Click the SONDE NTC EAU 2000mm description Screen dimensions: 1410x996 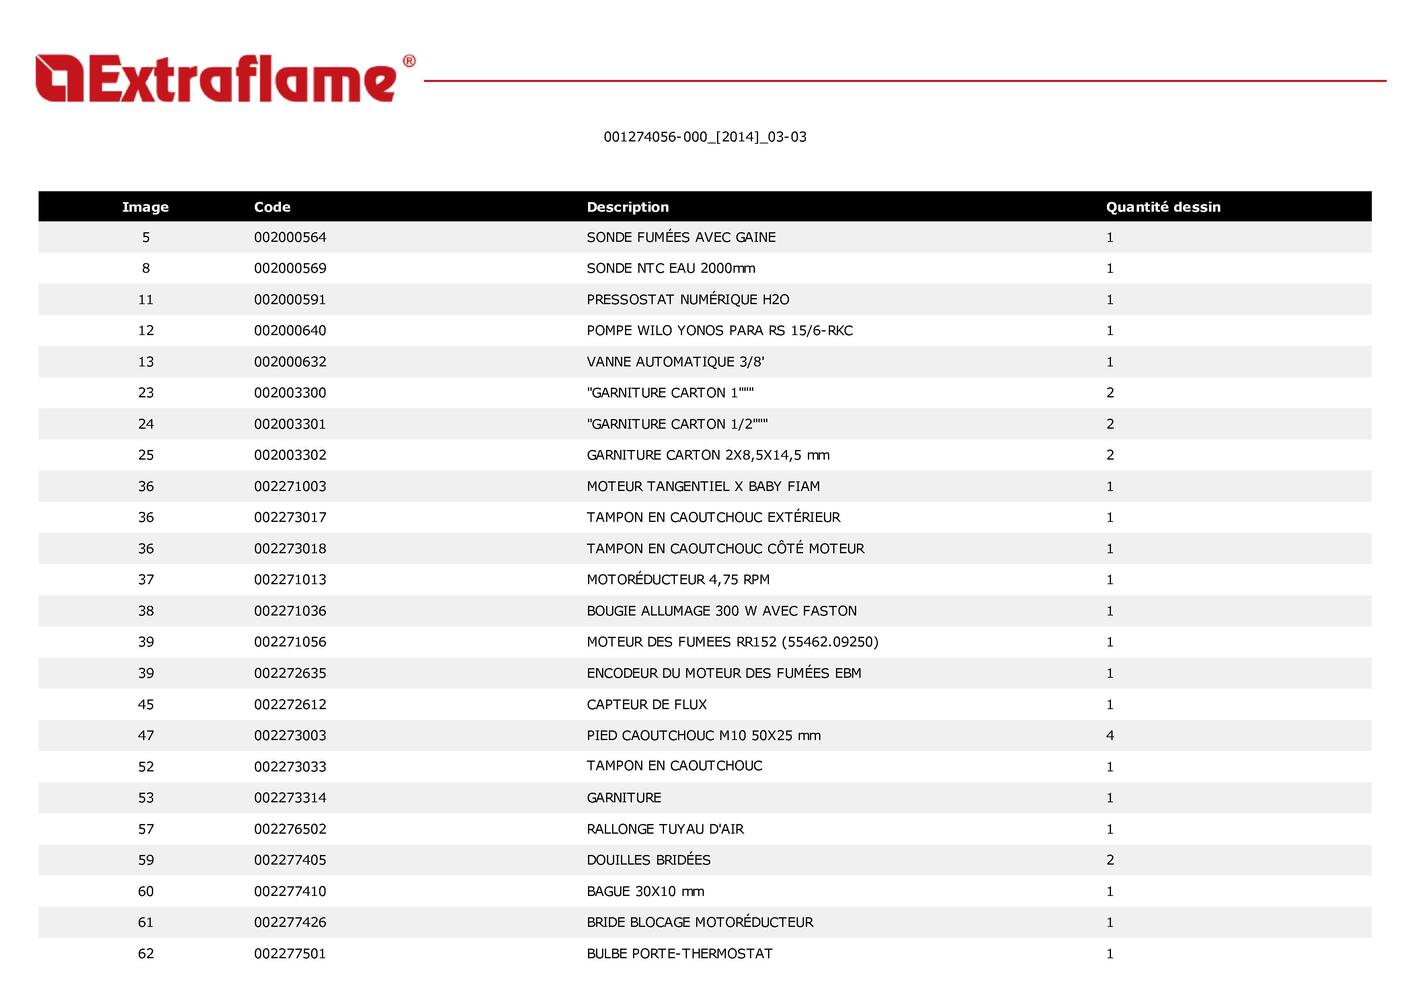point(670,268)
